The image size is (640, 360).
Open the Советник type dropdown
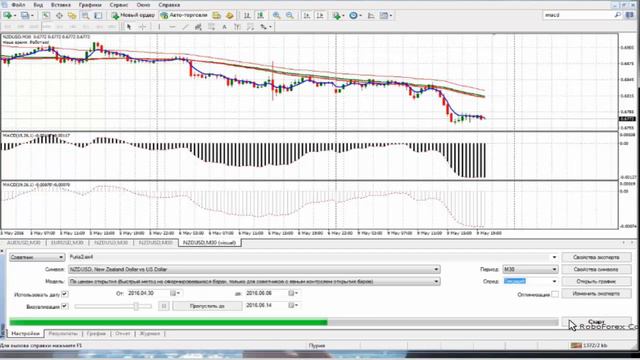click(37, 257)
